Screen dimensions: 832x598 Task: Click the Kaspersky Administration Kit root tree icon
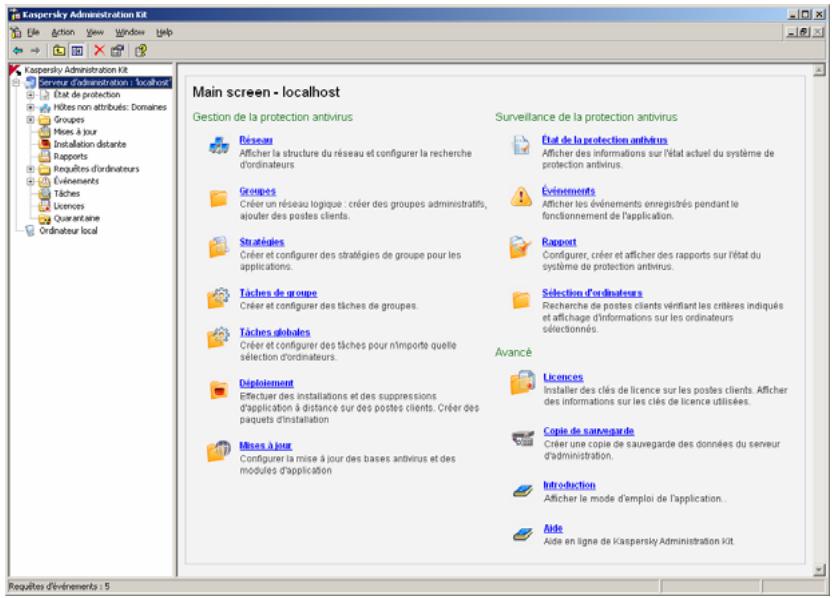pyautogui.click(x=15, y=70)
